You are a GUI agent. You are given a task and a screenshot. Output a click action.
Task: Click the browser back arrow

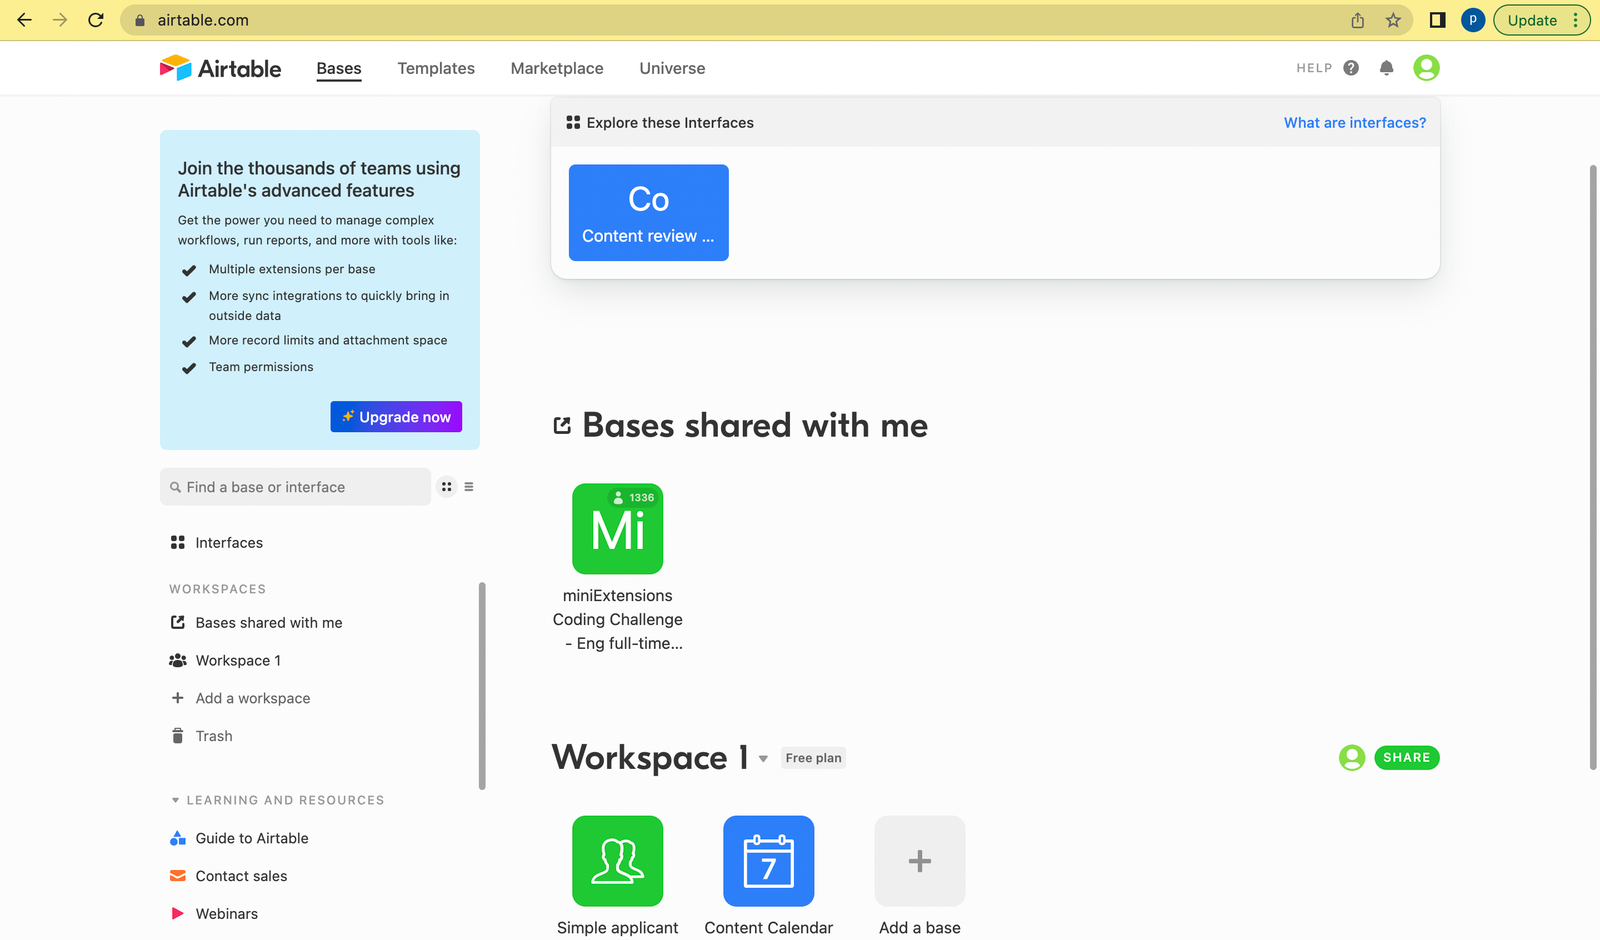[24, 20]
